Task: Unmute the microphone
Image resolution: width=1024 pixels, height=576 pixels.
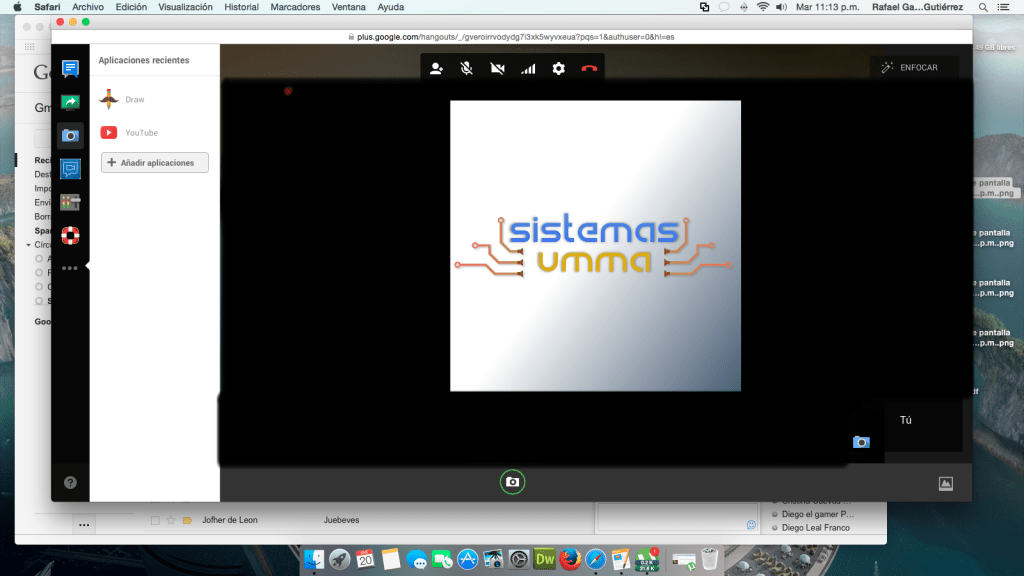Action: (466, 68)
